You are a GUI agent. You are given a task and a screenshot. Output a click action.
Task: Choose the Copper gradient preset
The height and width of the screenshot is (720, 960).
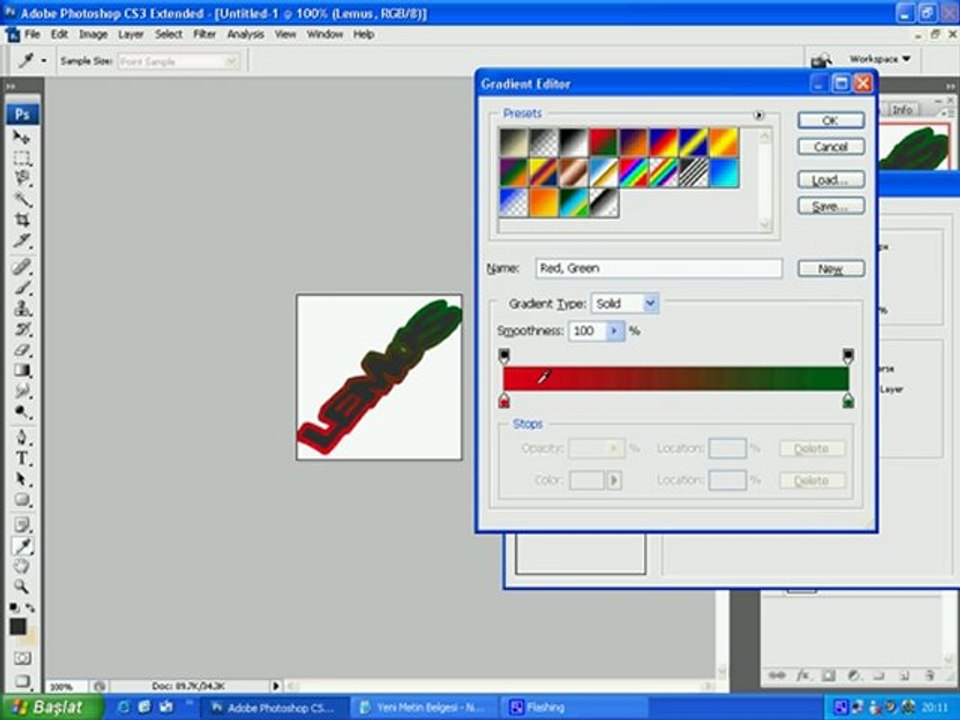click(573, 173)
